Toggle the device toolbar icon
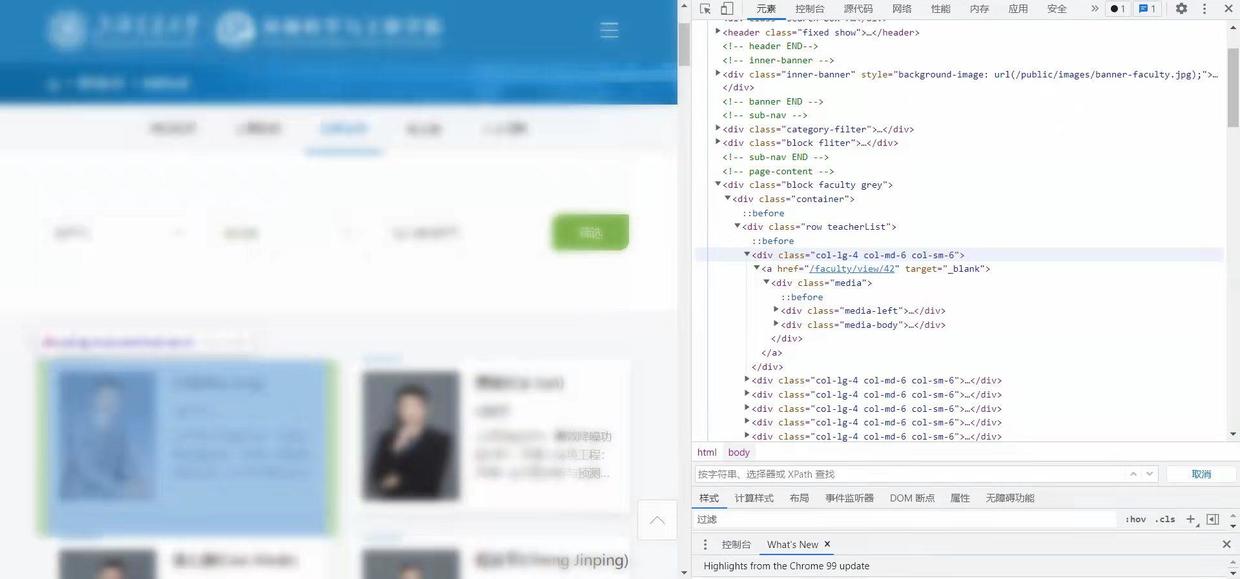1240x579 pixels. click(x=727, y=9)
